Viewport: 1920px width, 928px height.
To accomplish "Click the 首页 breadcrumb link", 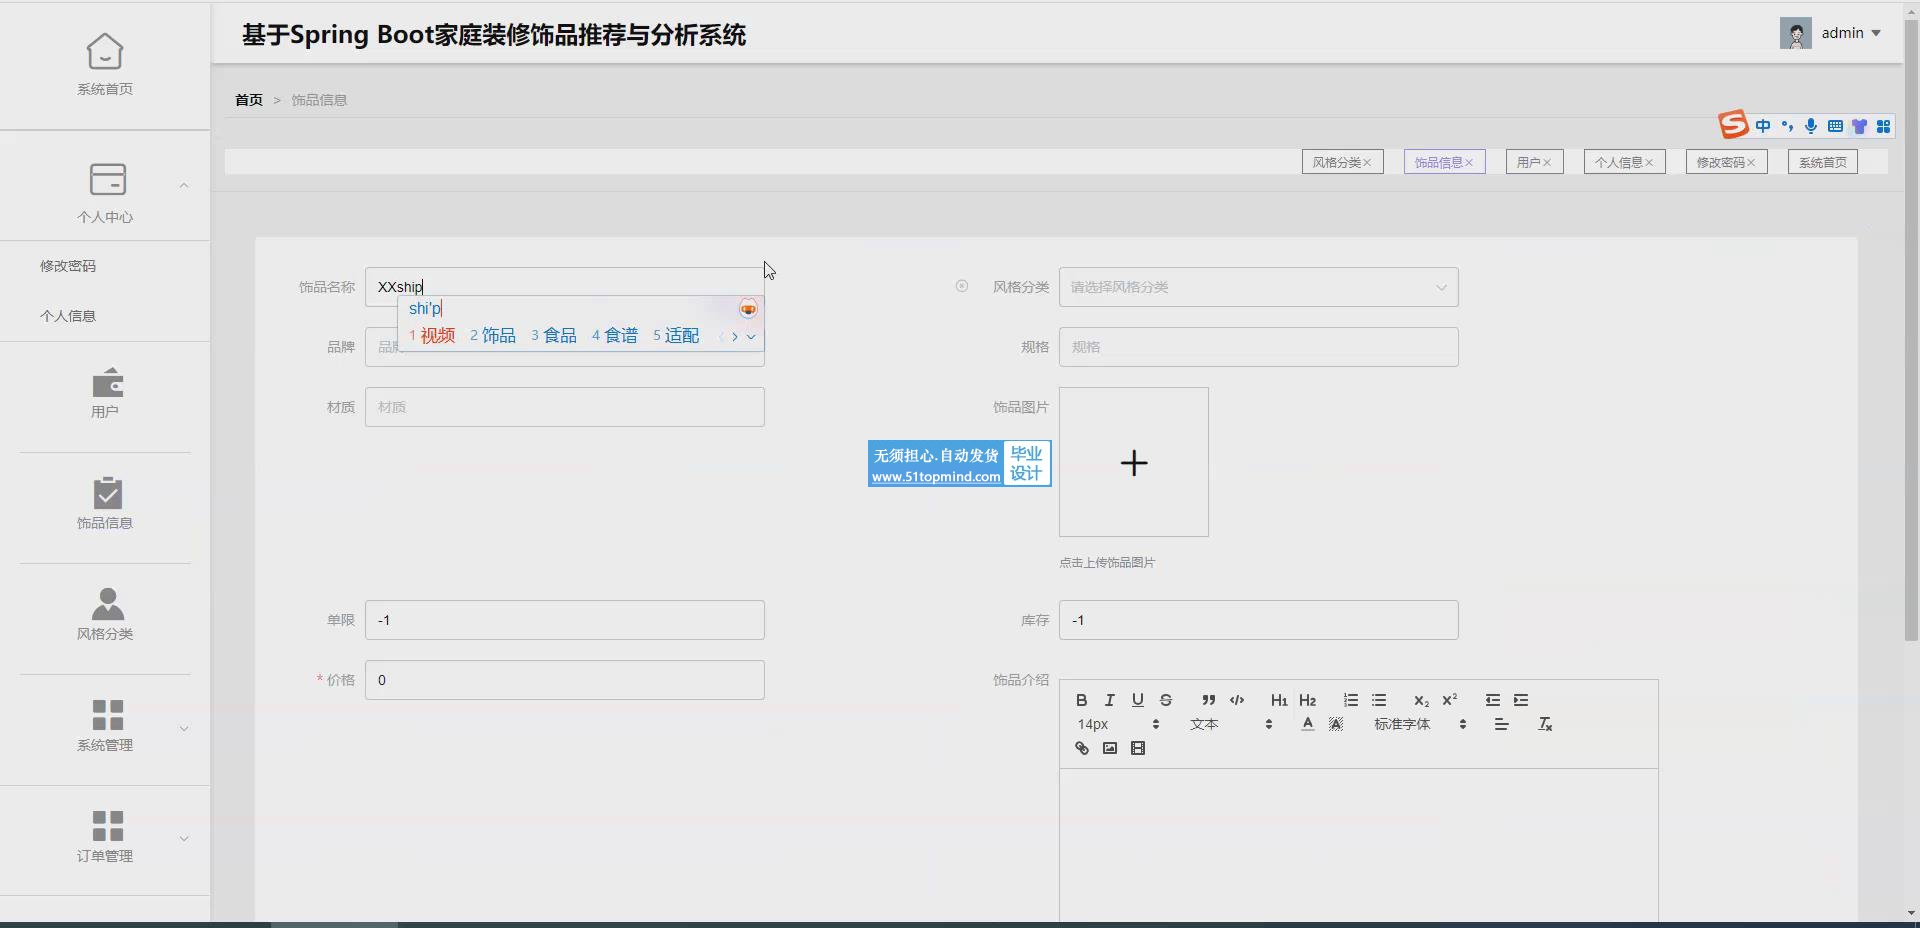I will pyautogui.click(x=248, y=100).
